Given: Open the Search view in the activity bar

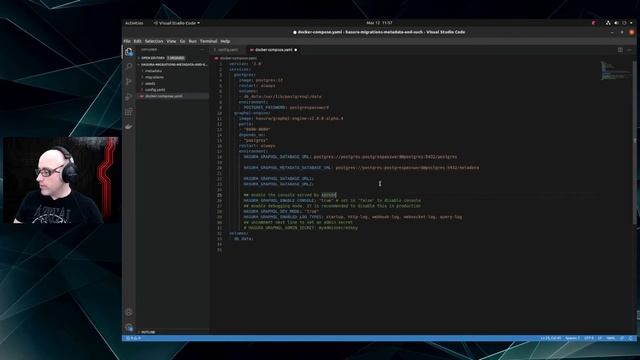Looking at the screenshot, I should click(129, 66).
